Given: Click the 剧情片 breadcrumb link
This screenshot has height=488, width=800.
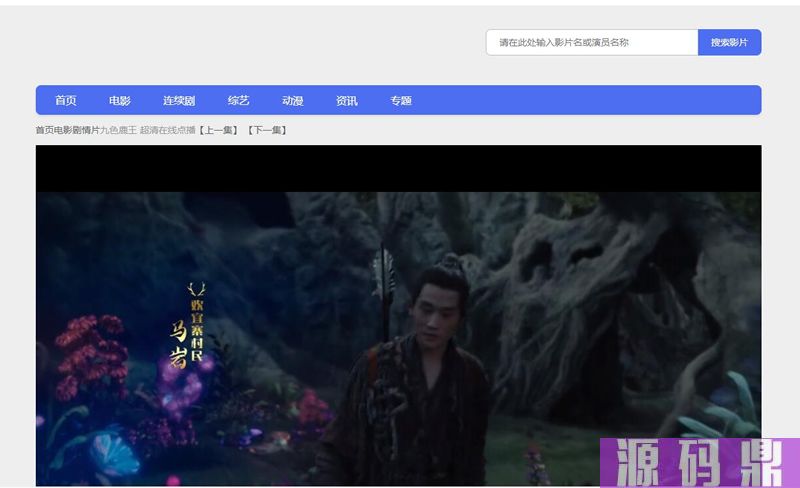Looking at the screenshot, I should pyautogui.click(x=86, y=130).
